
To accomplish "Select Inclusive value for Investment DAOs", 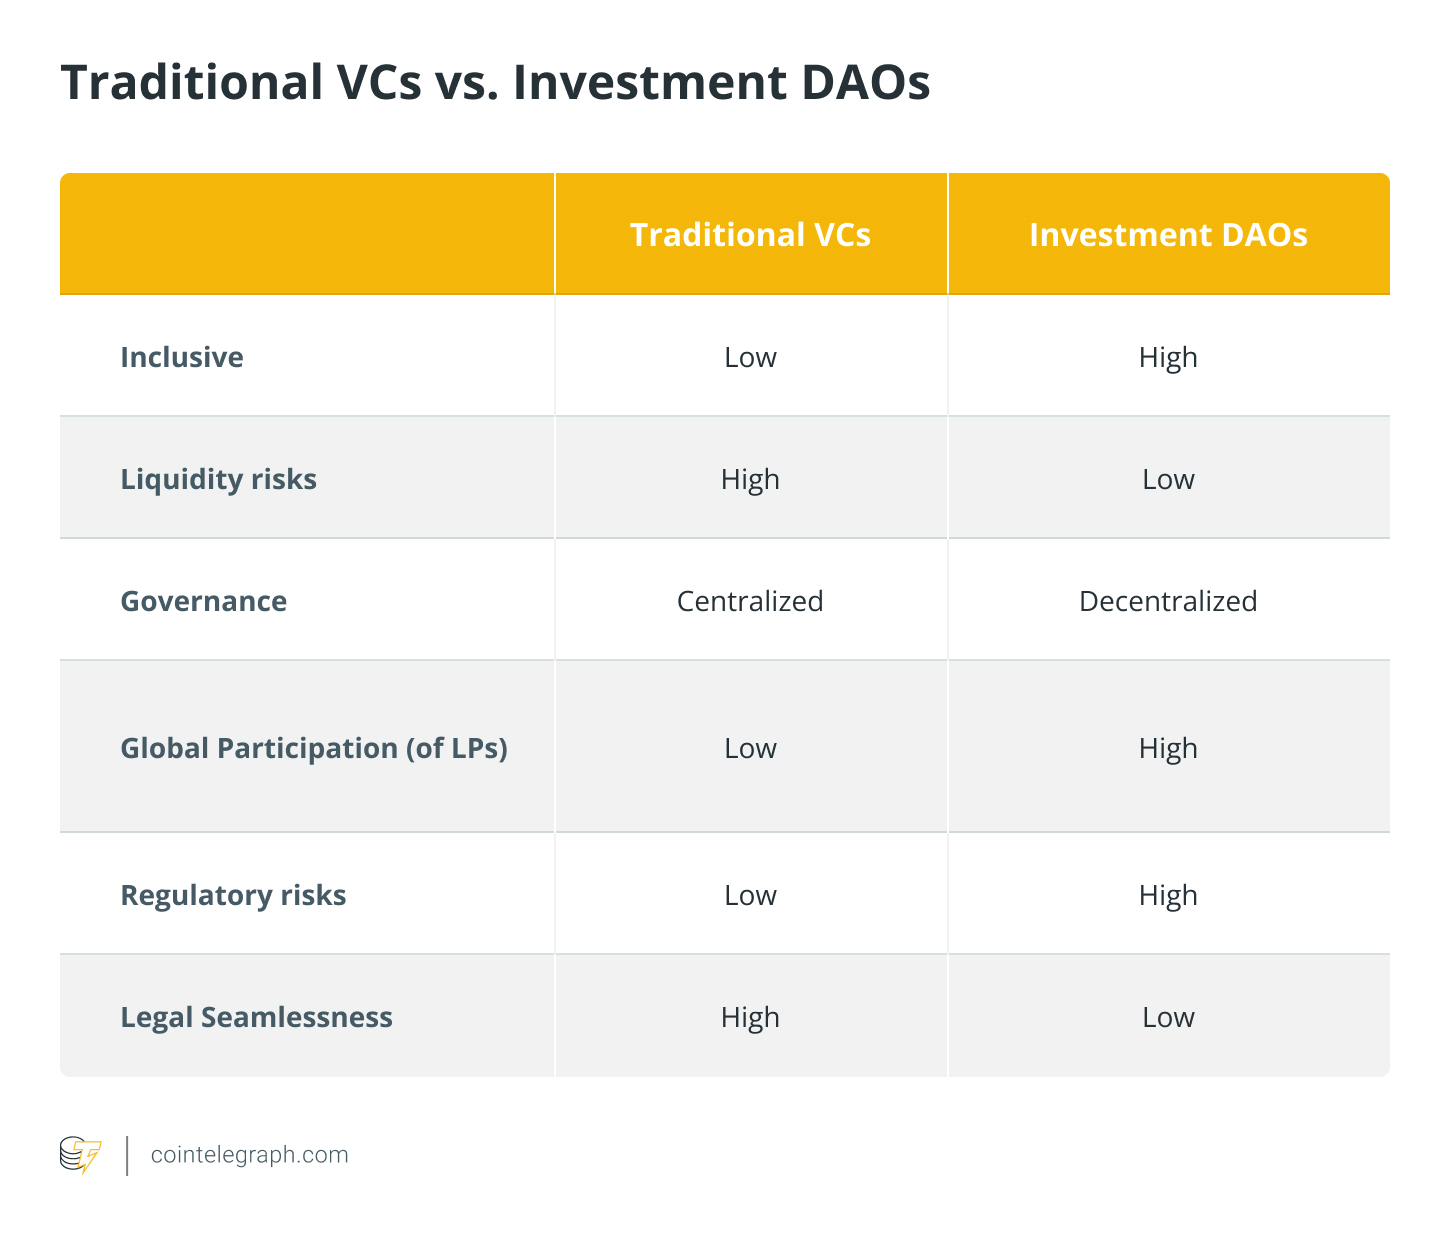I will click(1168, 357).
